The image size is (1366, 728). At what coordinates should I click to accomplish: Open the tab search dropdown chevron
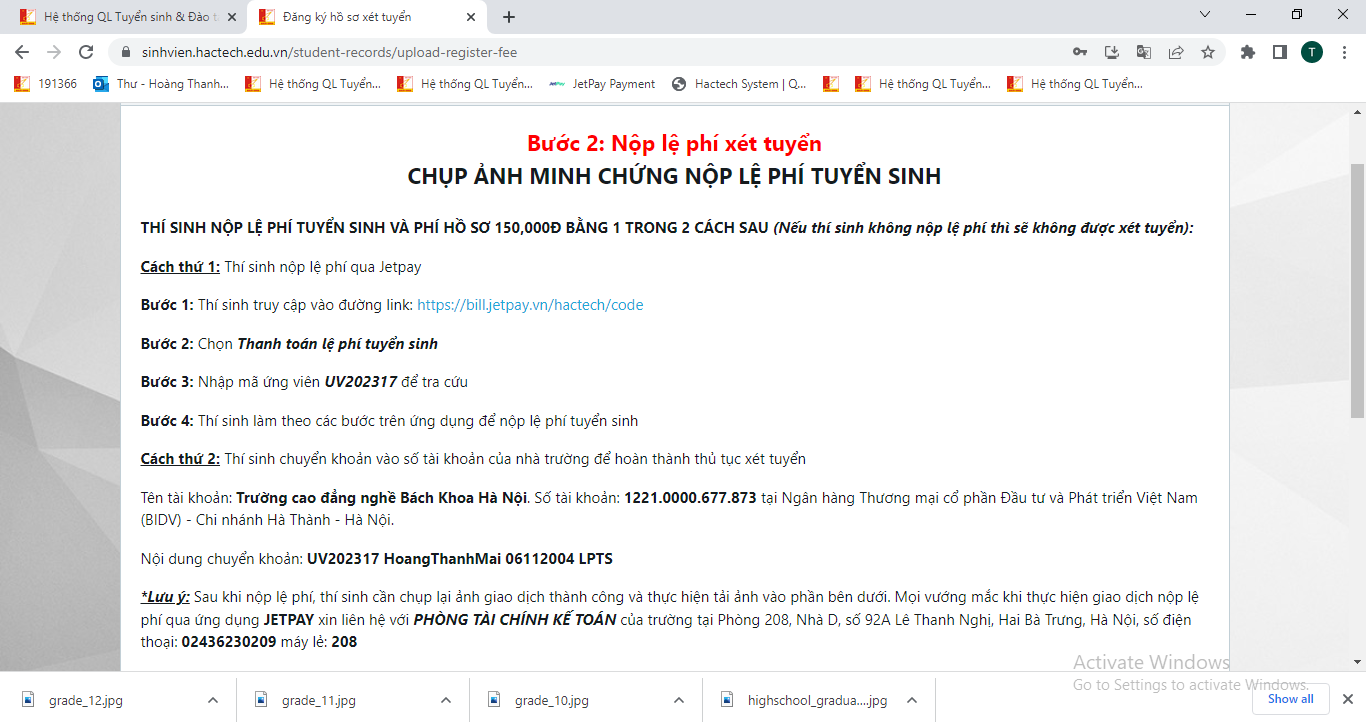point(1205,15)
